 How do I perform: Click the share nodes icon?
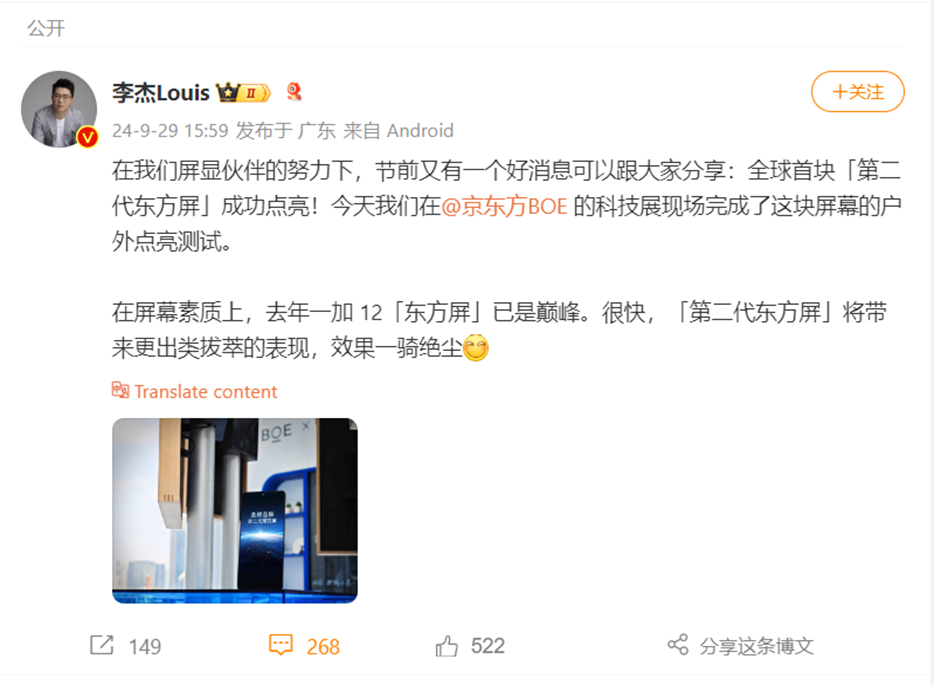click(x=678, y=644)
